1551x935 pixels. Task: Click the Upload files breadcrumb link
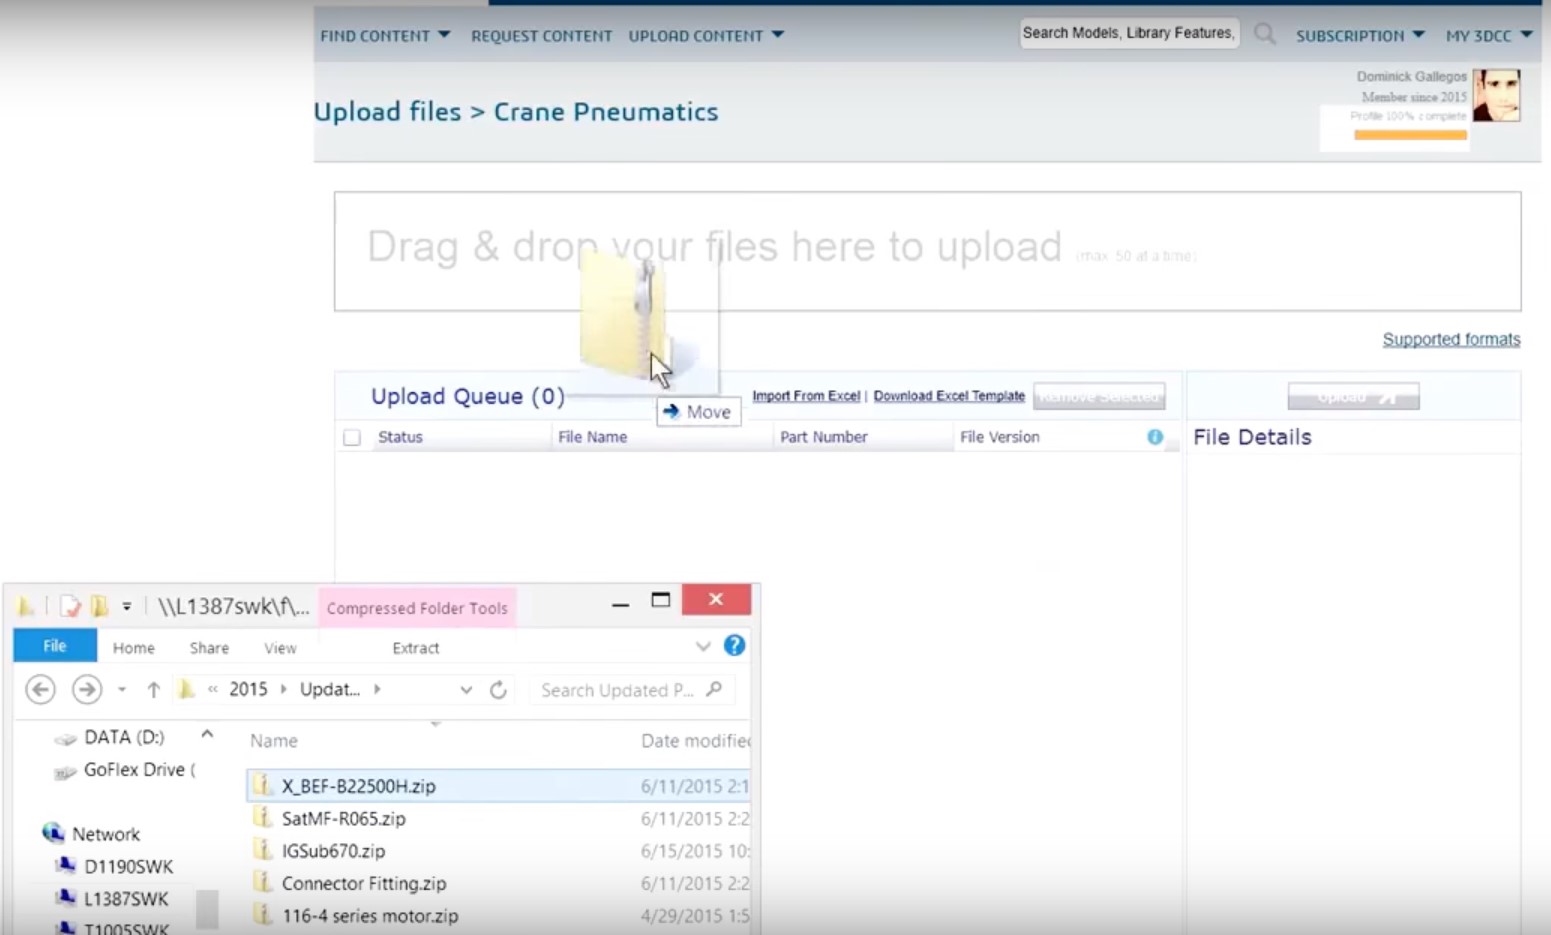tap(387, 111)
